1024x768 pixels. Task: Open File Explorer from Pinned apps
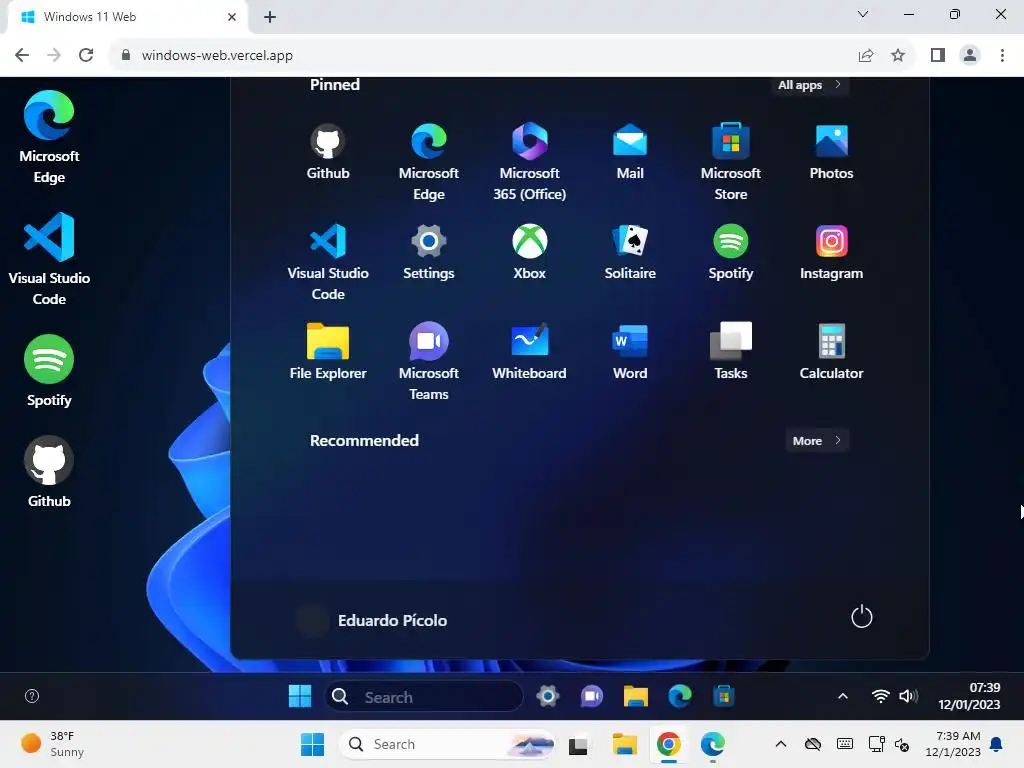pyautogui.click(x=328, y=352)
